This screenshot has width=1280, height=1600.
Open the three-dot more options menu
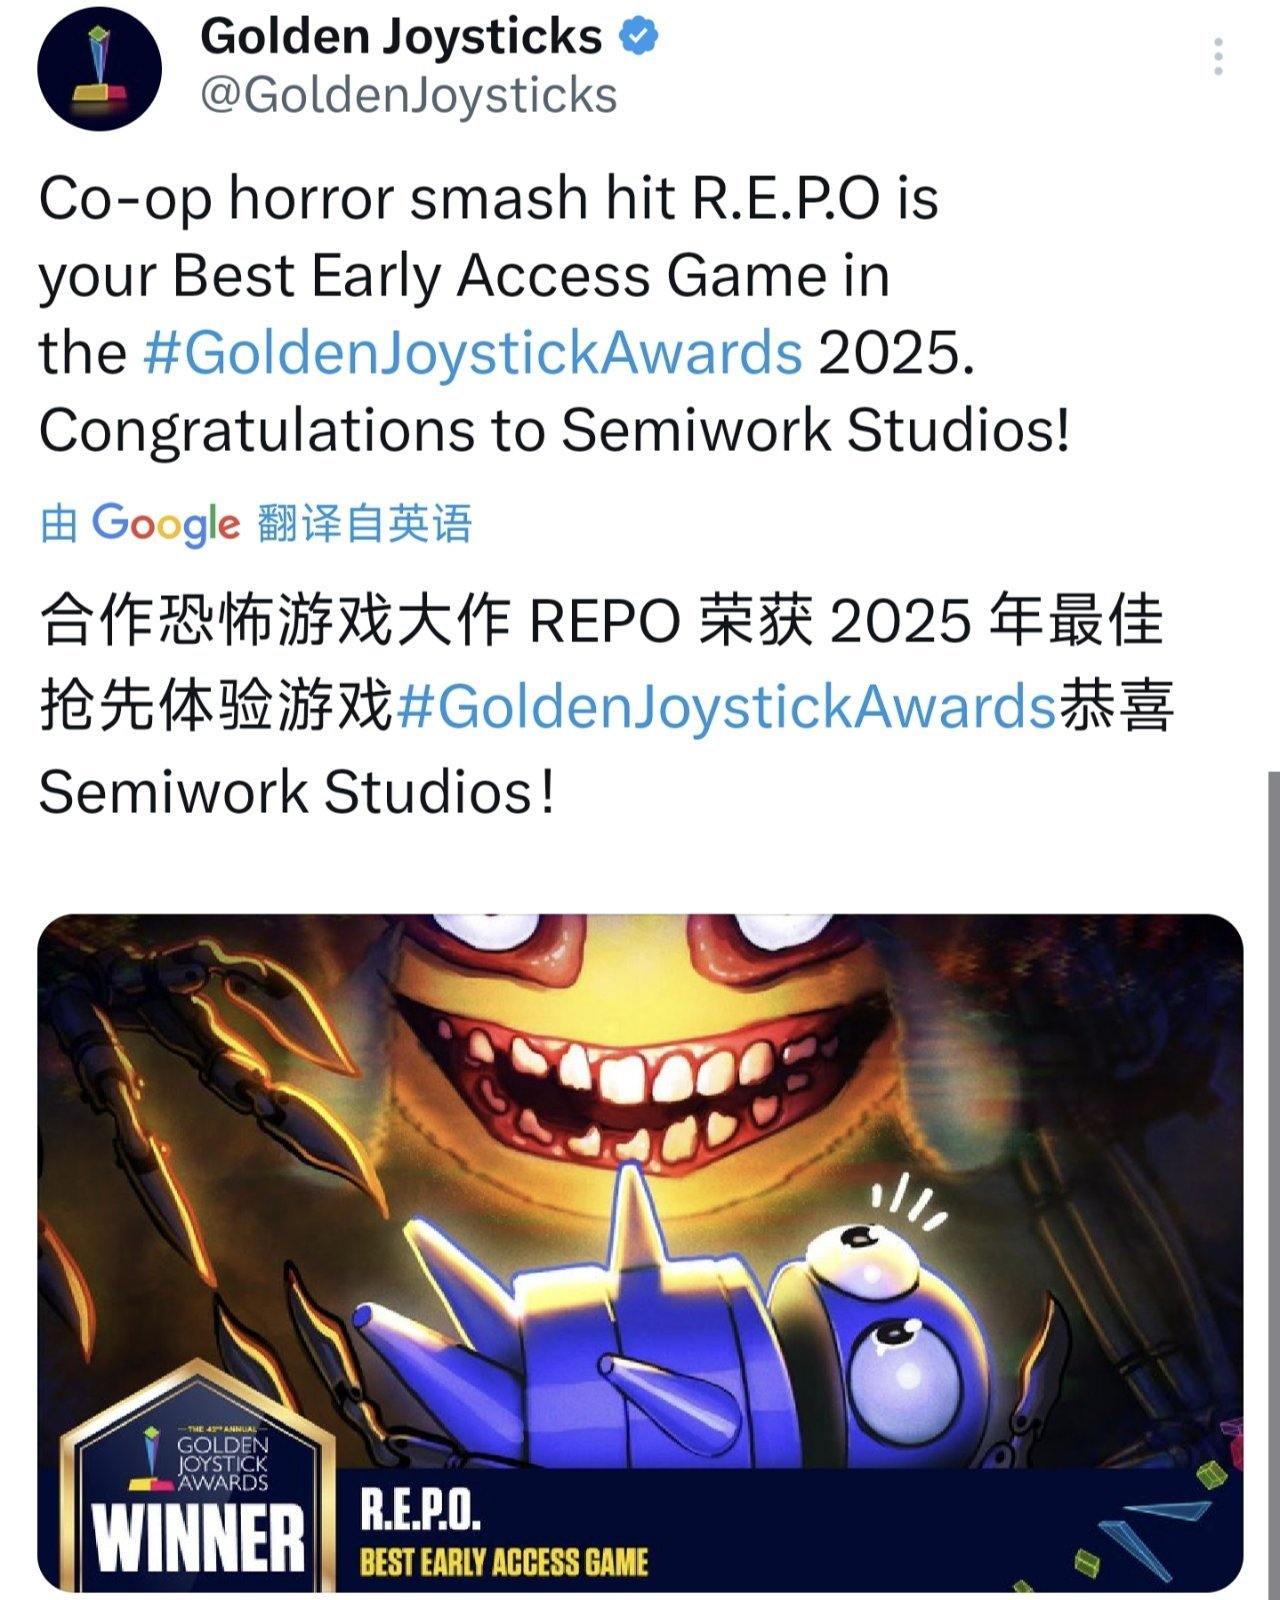coord(1218,57)
